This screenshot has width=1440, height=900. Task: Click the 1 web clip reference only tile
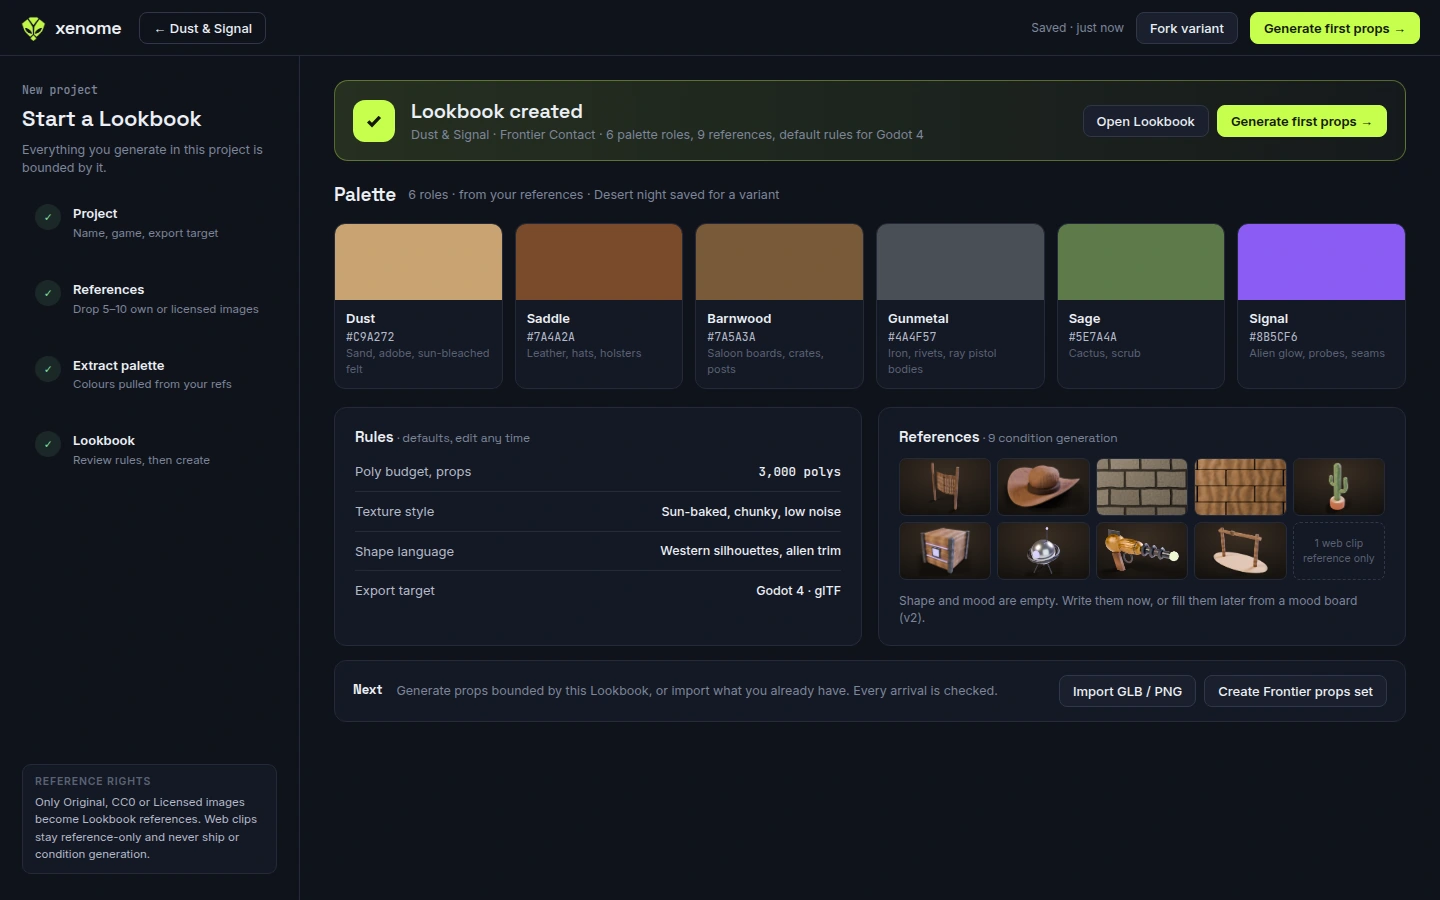(1339, 550)
